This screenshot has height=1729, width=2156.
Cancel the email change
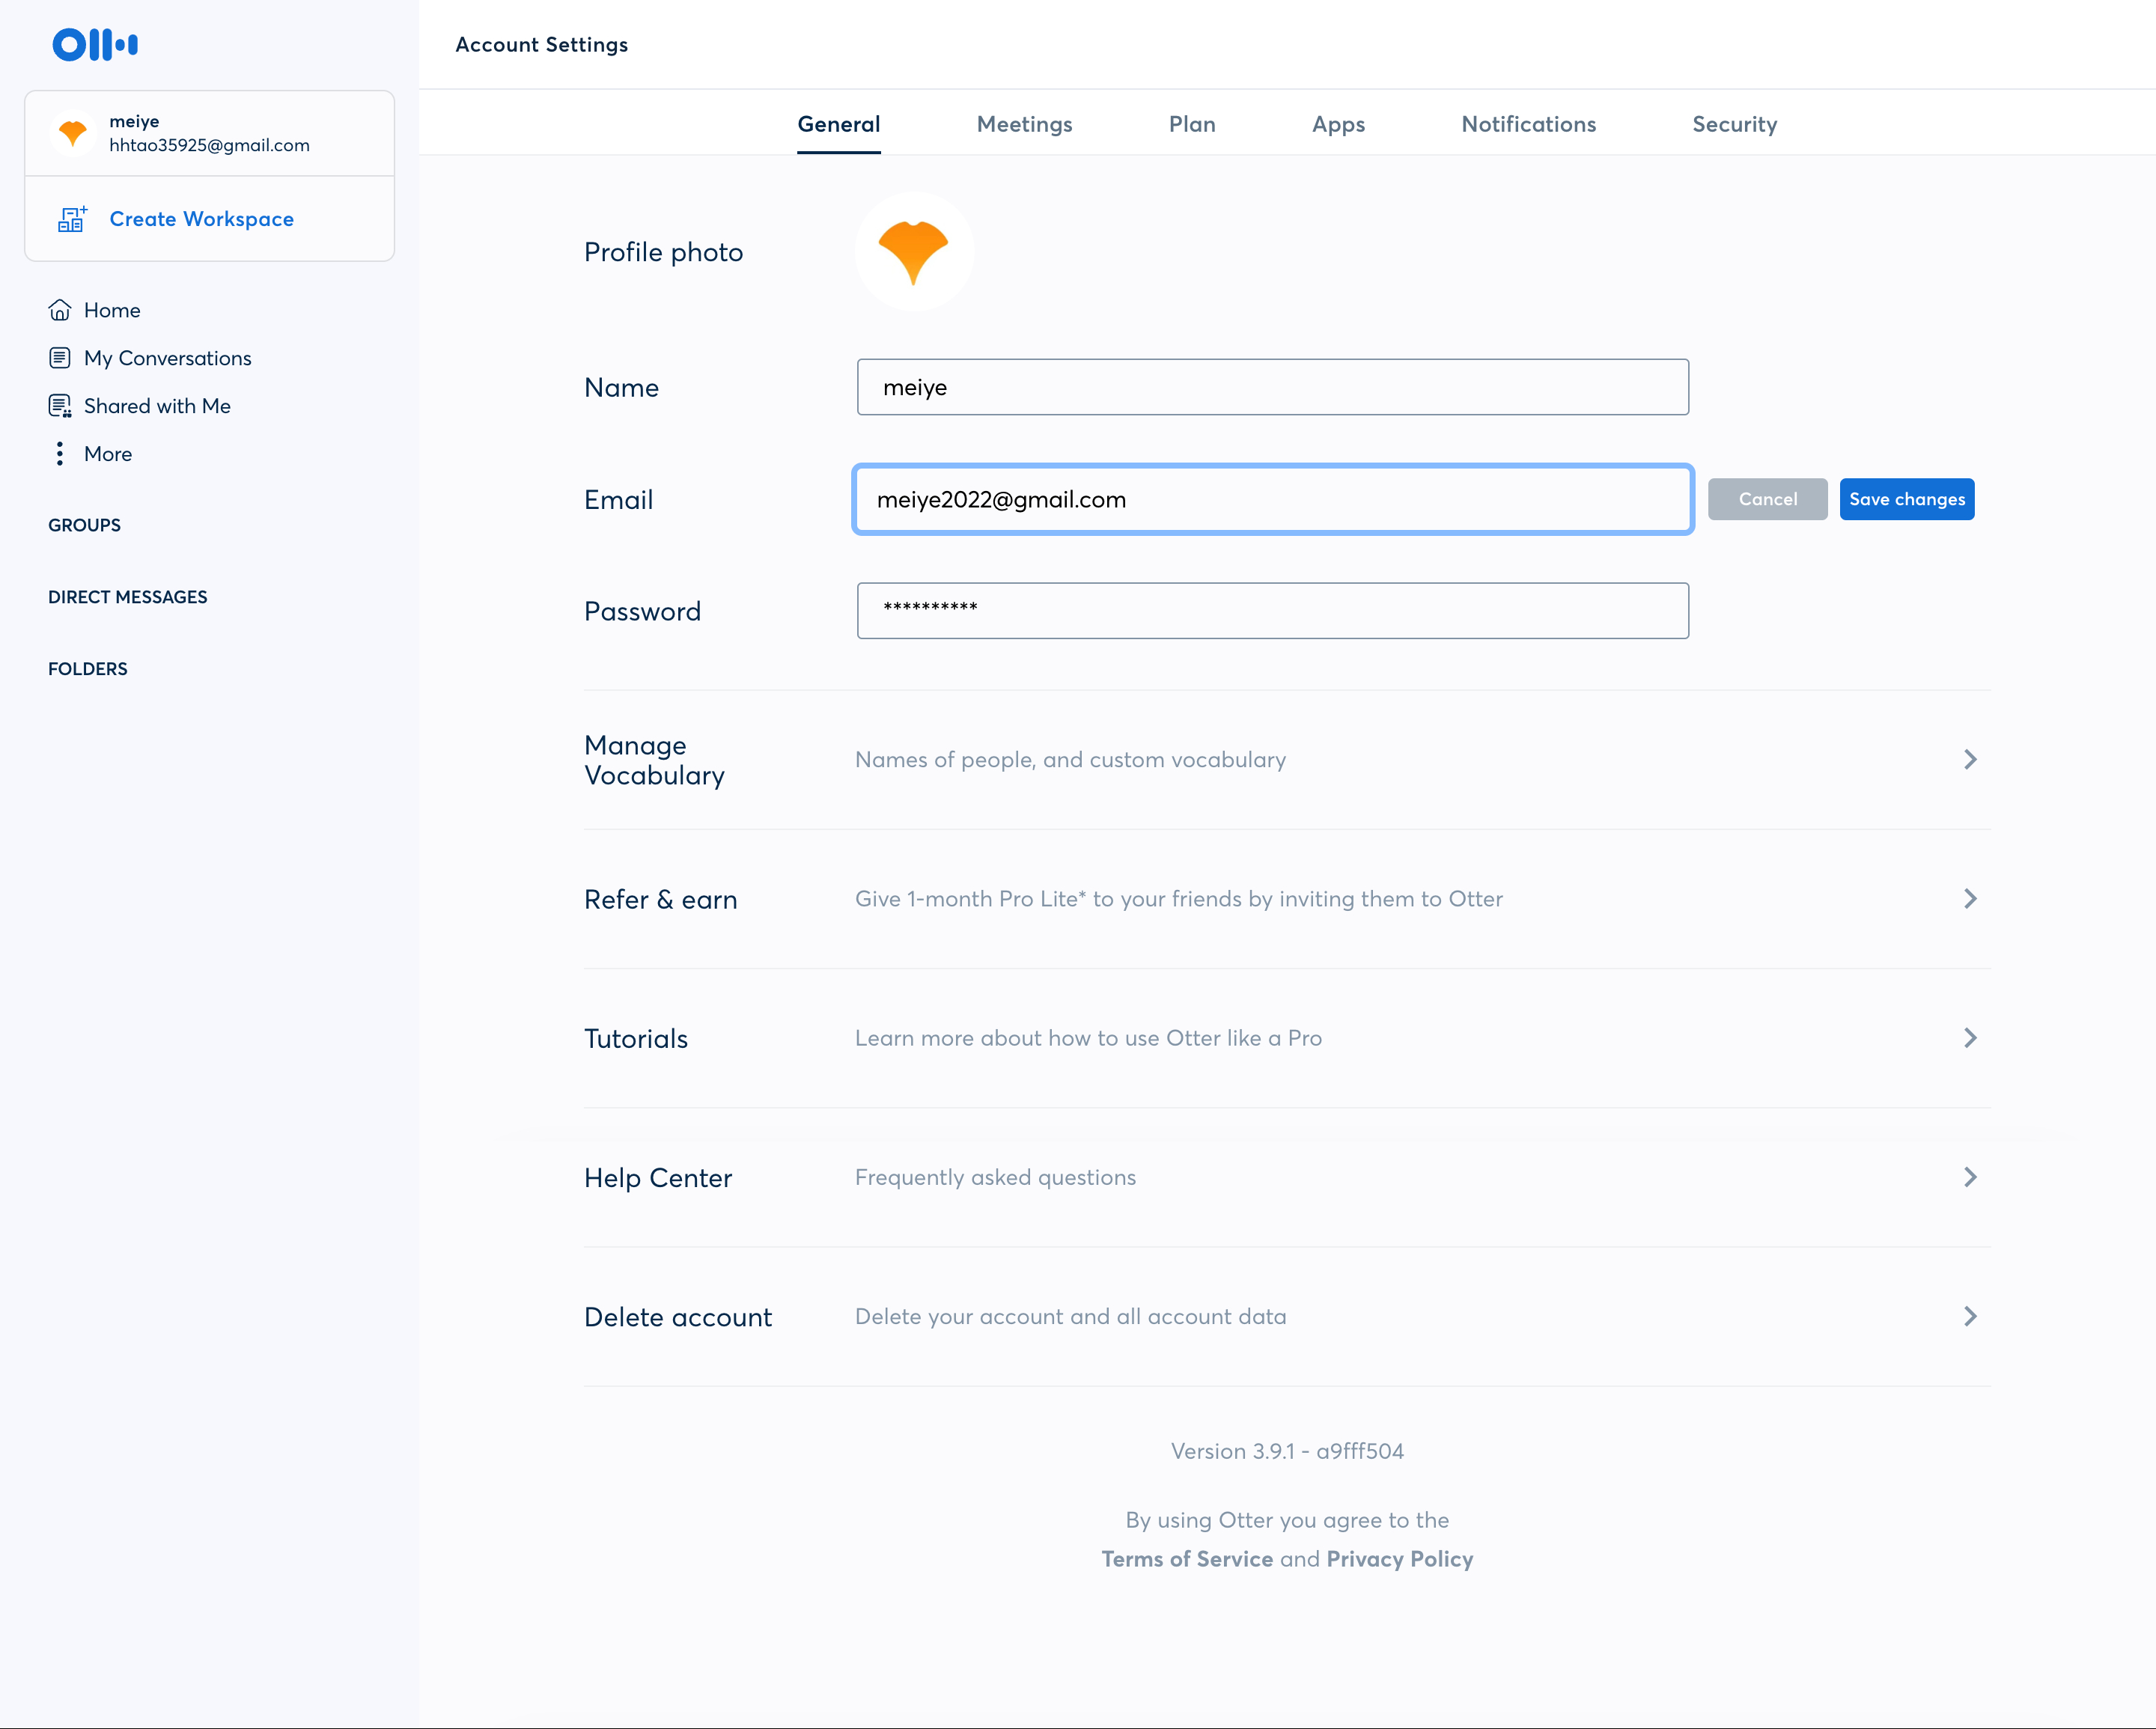1767,499
